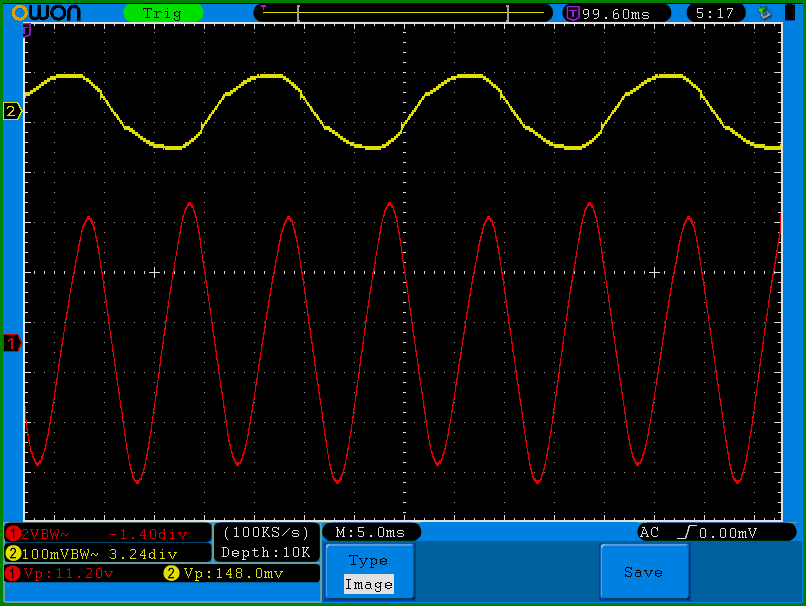
Task: Click the yellow channel 2 circle icon
Action: point(13,554)
